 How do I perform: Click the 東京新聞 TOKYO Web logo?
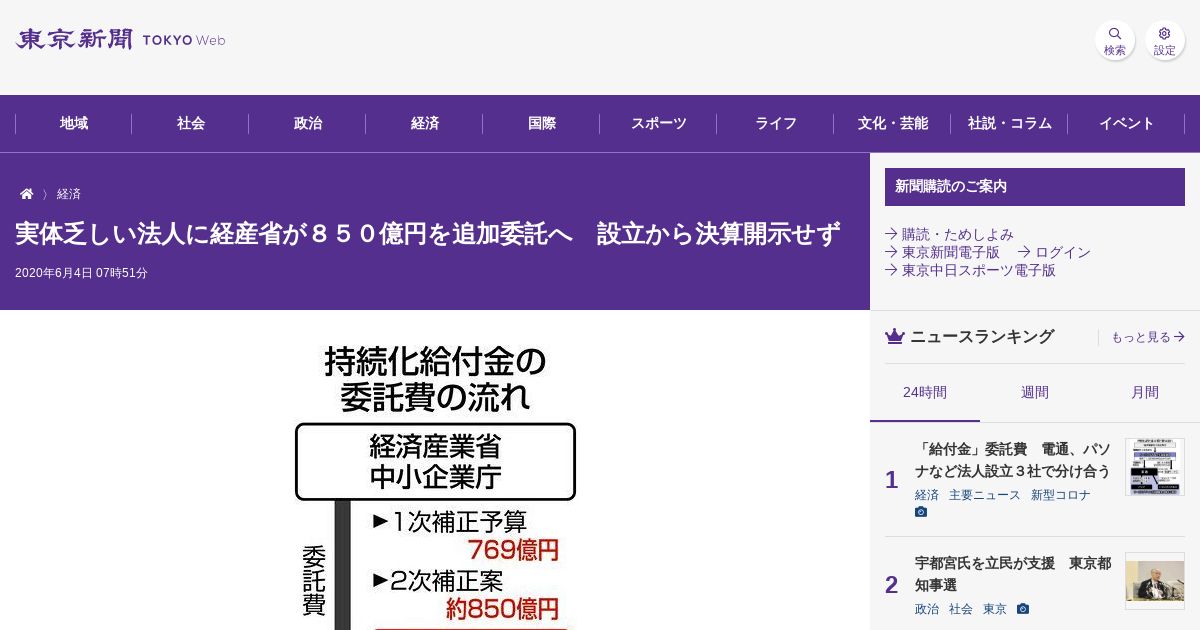tap(121, 40)
